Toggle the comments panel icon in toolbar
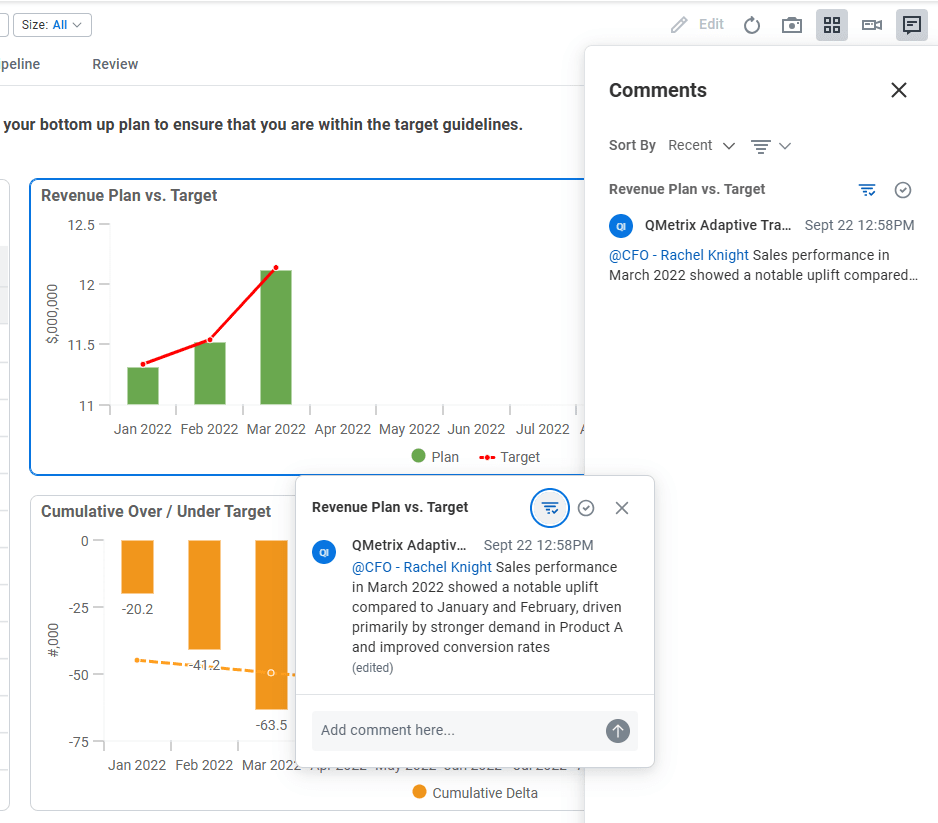Image resolution: width=938 pixels, height=823 pixels. click(x=912, y=25)
